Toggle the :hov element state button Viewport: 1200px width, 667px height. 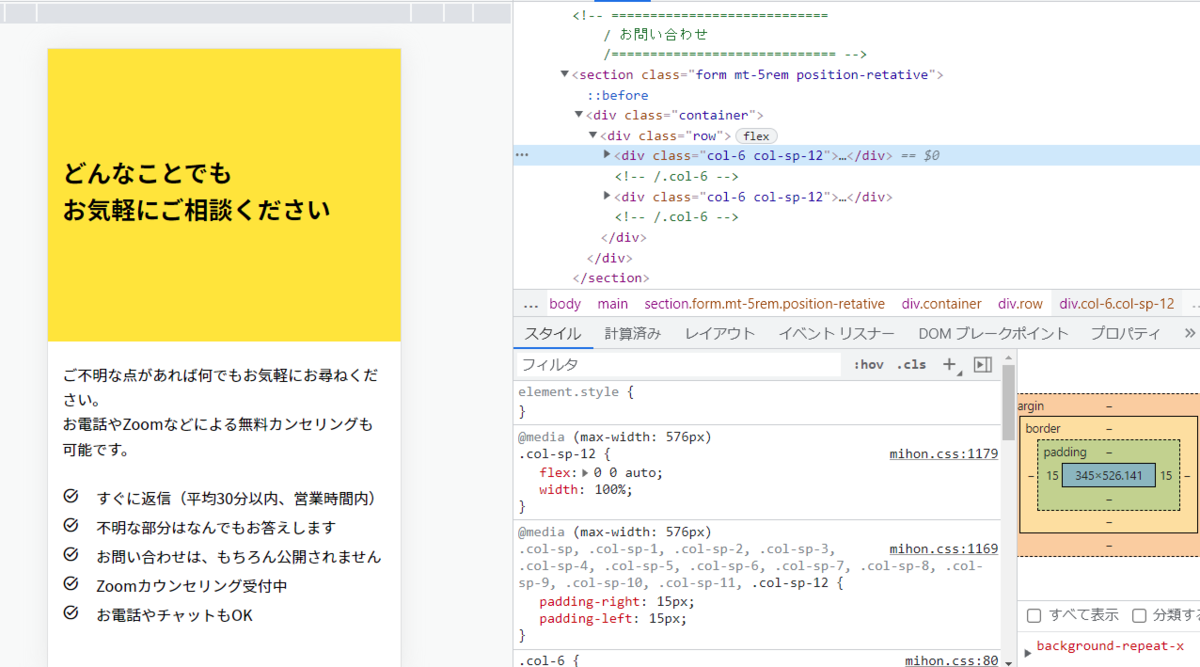tap(868, 365)
